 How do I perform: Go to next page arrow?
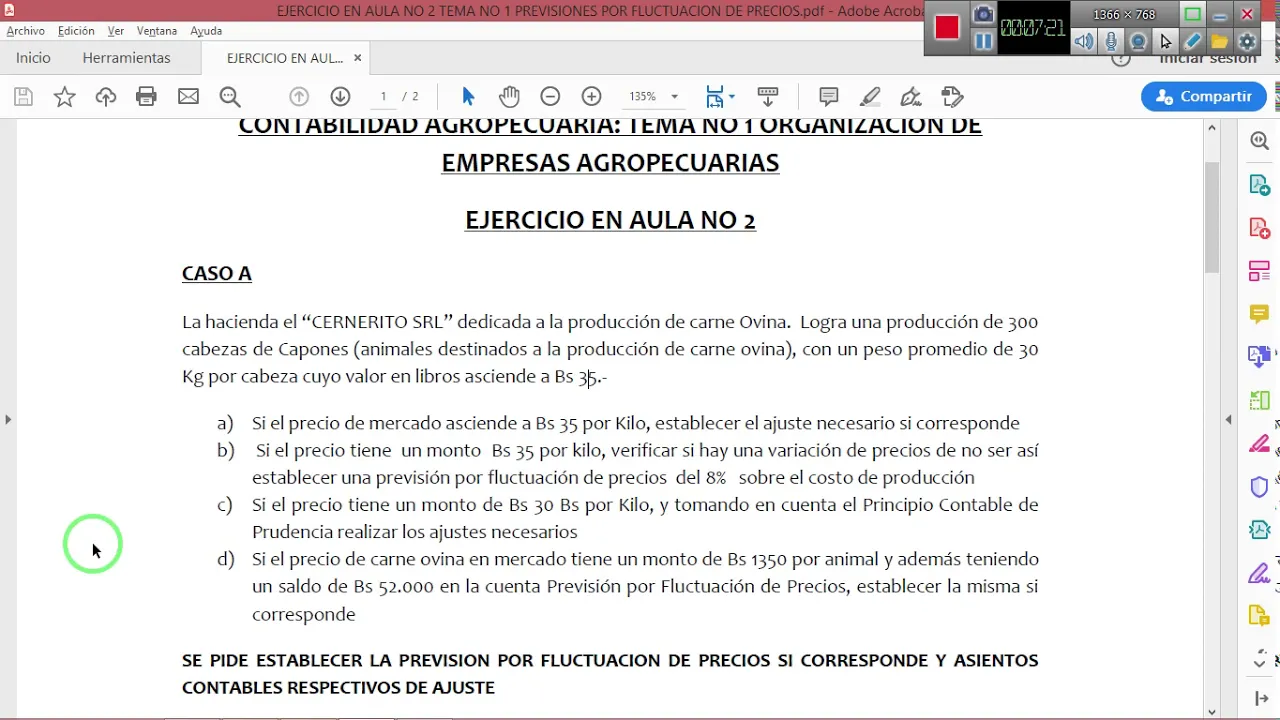(340, 97)
